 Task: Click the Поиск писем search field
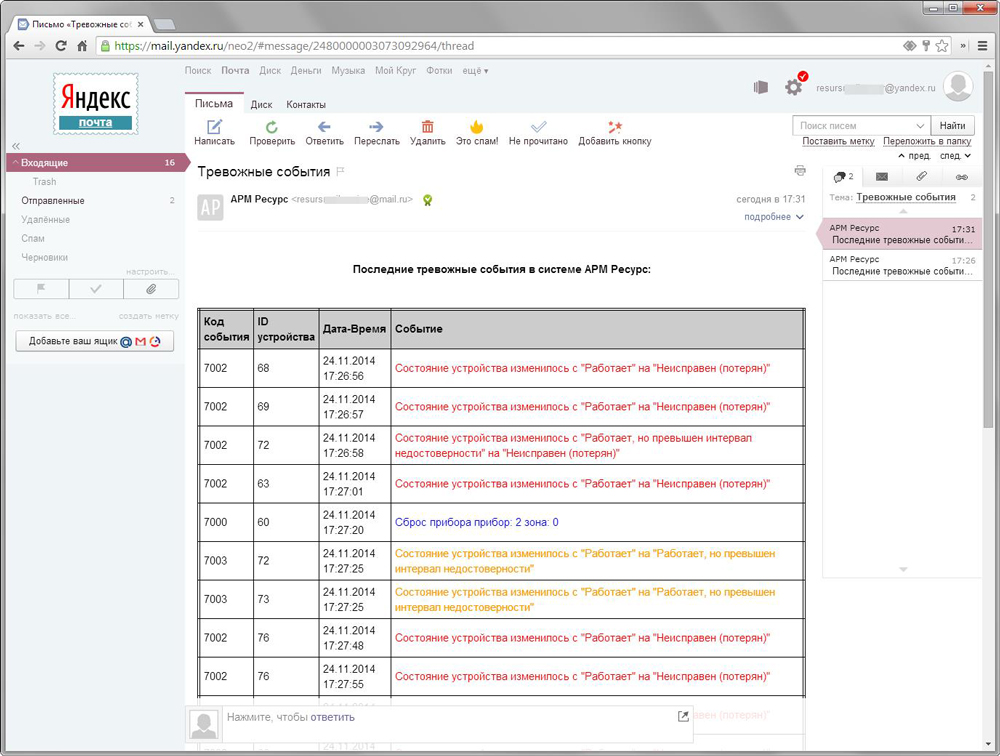(x=855, y=126)
